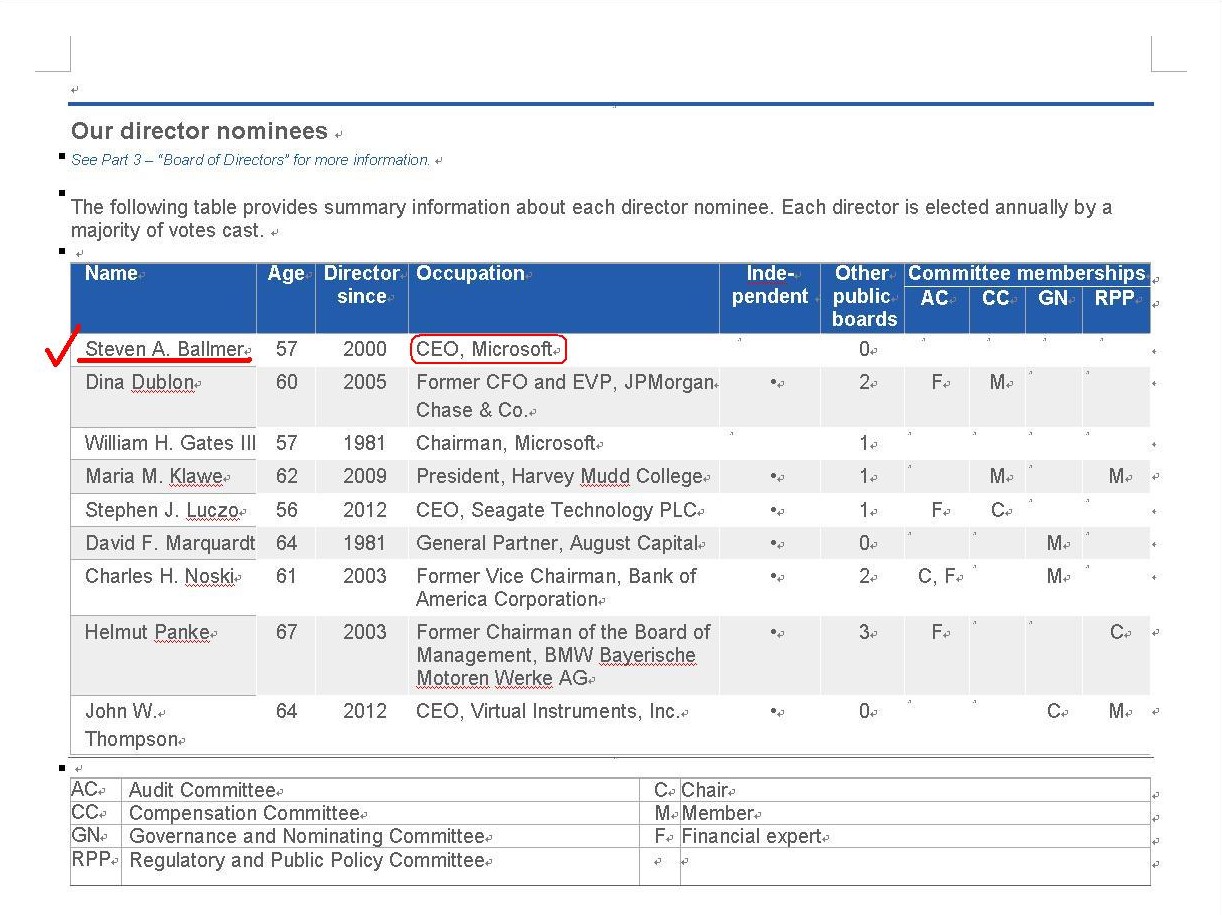Click "Former Chairman of the Board of Management" occupation
1222x915 pixels.
(x=563, y=655)
